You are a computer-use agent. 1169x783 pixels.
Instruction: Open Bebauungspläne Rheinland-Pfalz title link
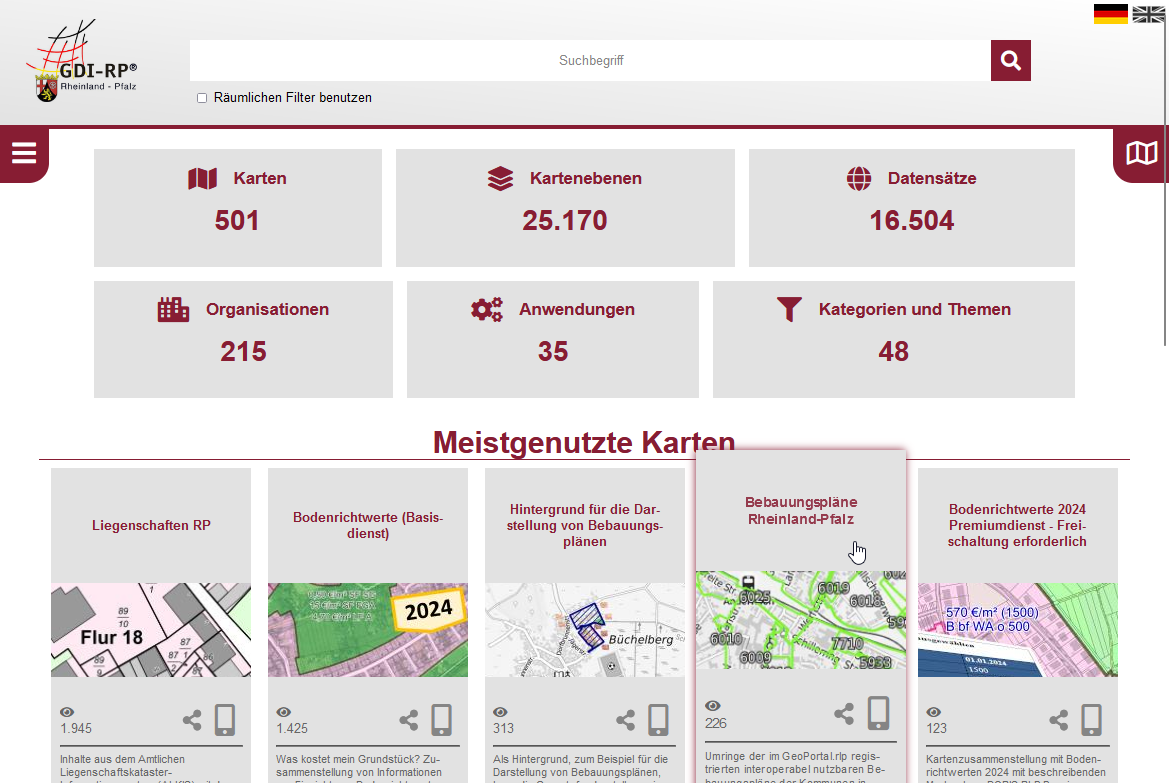tap(801, 510)
